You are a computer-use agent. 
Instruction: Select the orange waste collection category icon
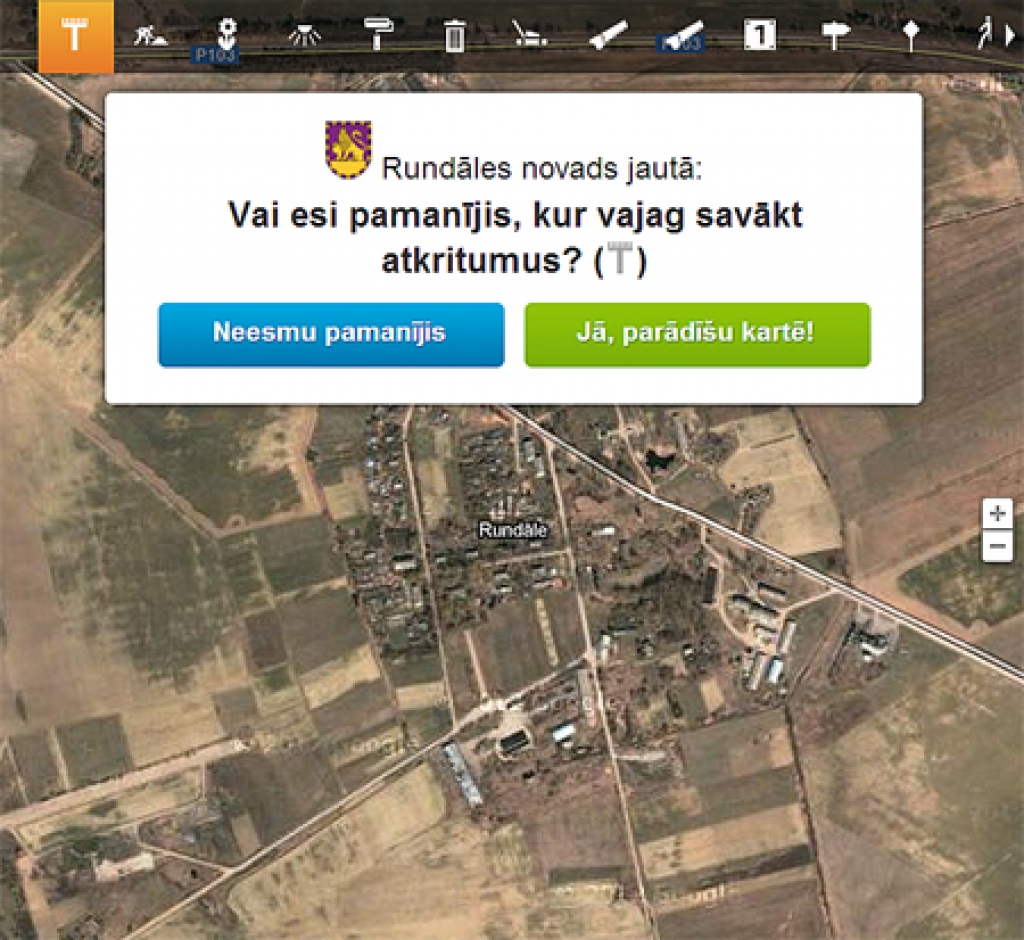tap(75, 37)
